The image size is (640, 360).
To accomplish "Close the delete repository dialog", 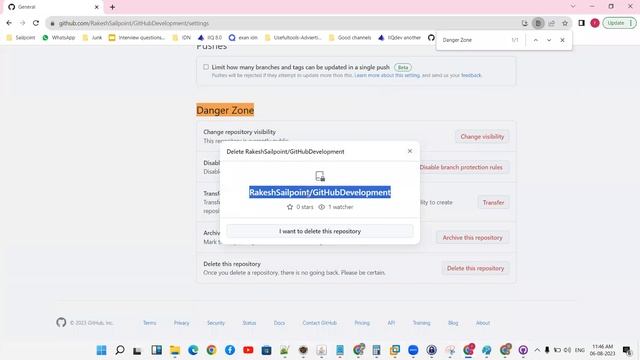I will click(410, 151).
